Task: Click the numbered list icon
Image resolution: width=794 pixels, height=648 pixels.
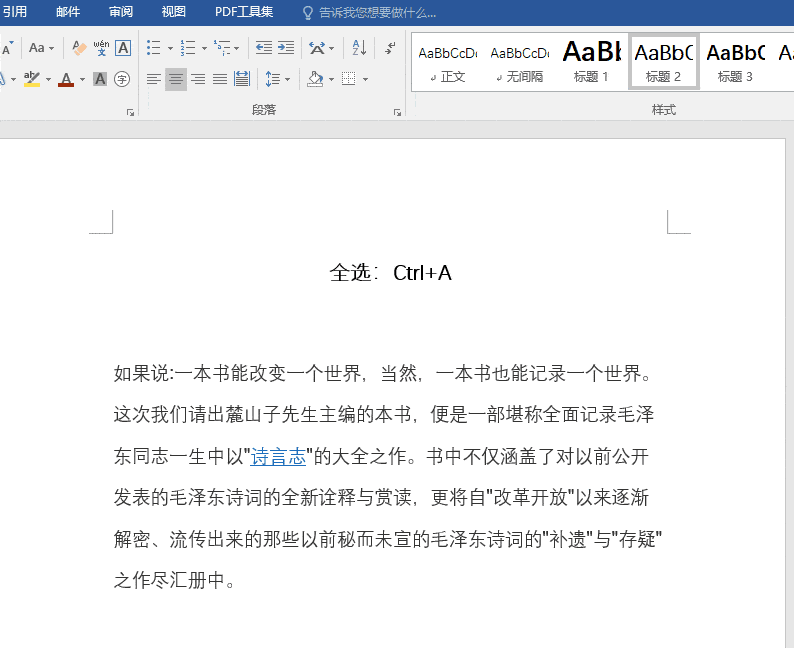Action: point(188,48)
